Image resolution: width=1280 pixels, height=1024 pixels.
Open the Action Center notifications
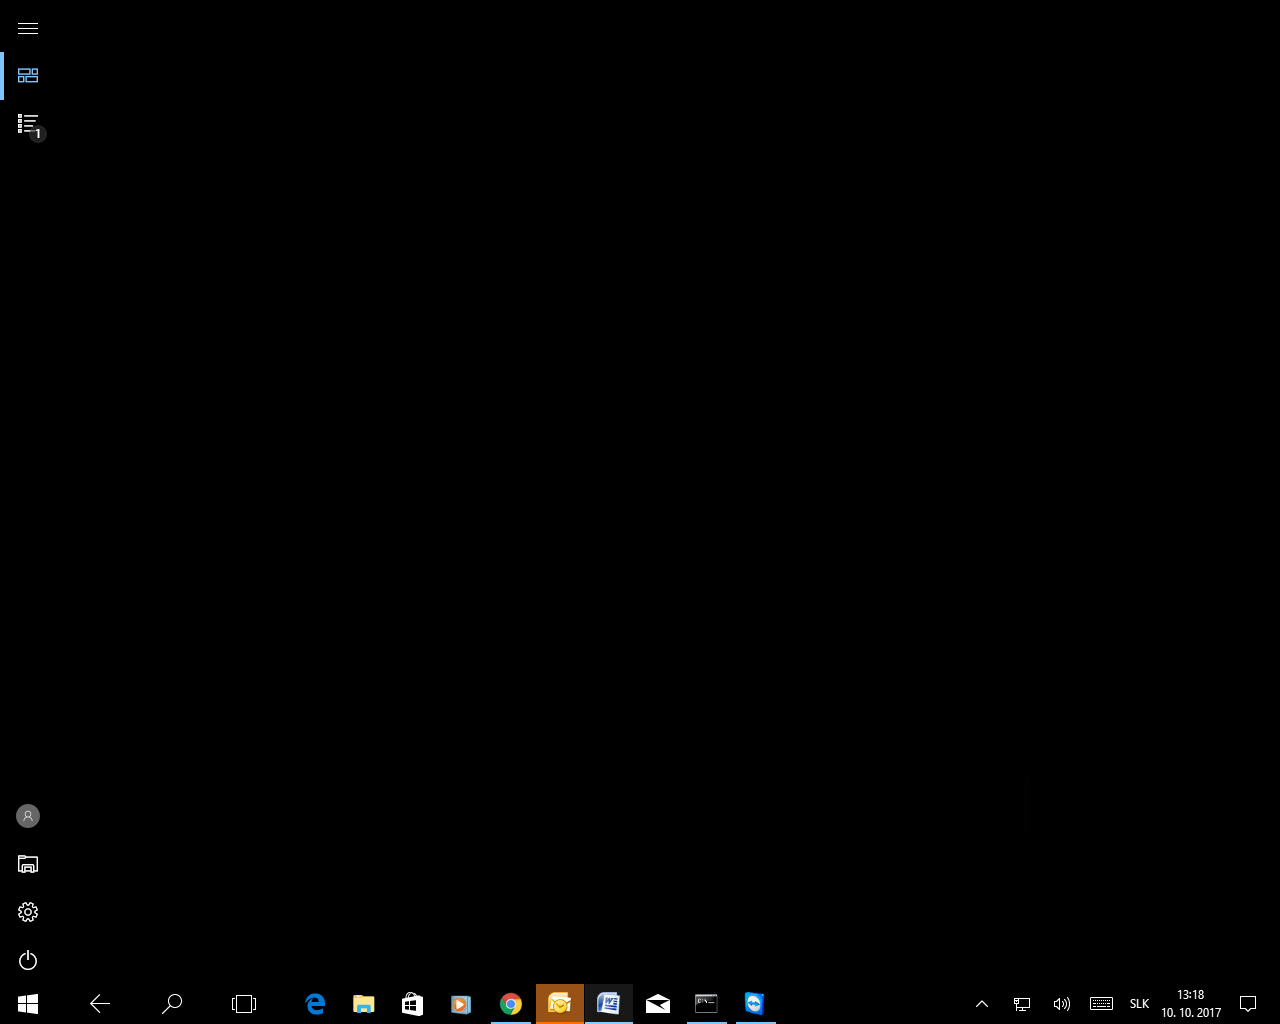[1248, 1004]
